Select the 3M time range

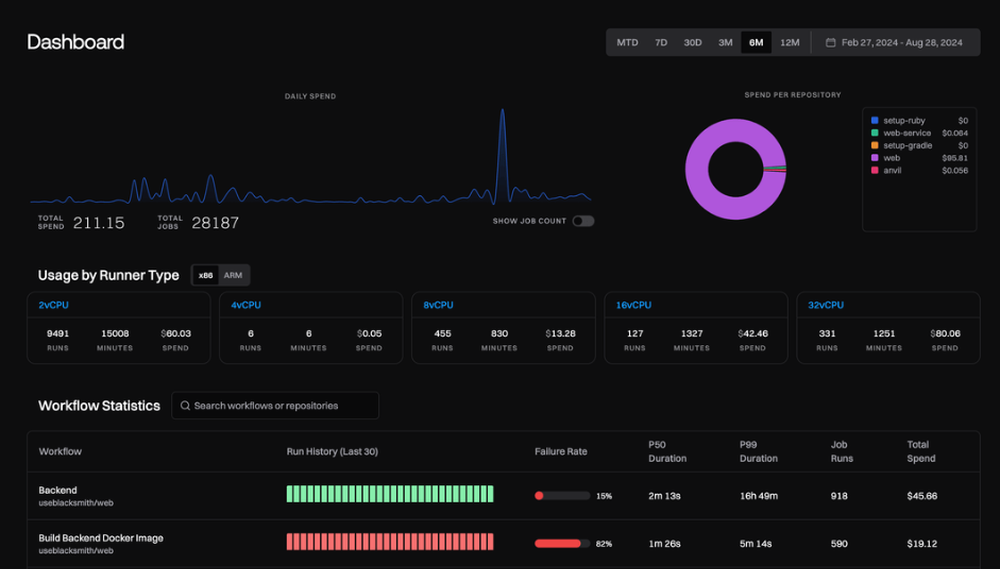725,43
